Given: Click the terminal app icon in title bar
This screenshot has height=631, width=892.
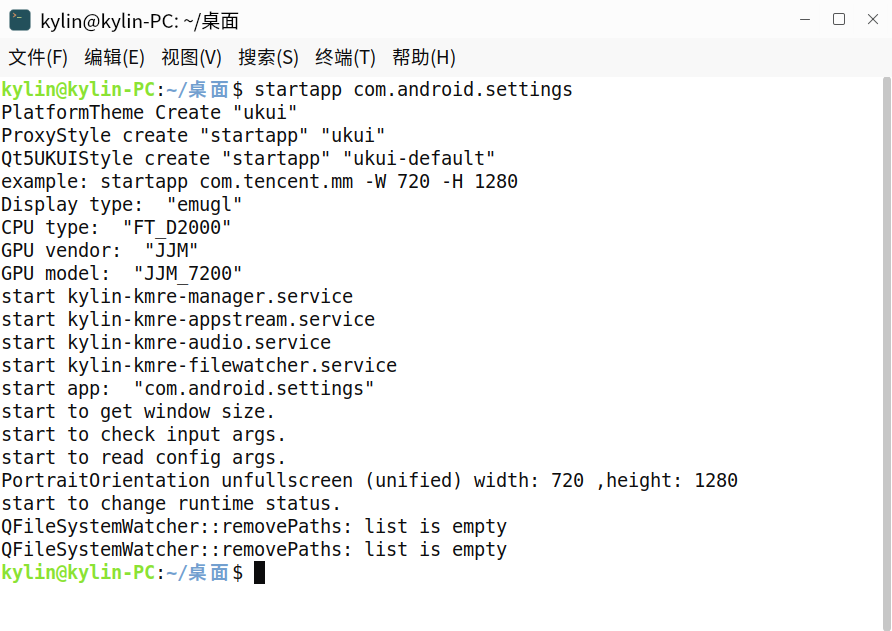Looking at the screenshot, I should pos(20,20).
